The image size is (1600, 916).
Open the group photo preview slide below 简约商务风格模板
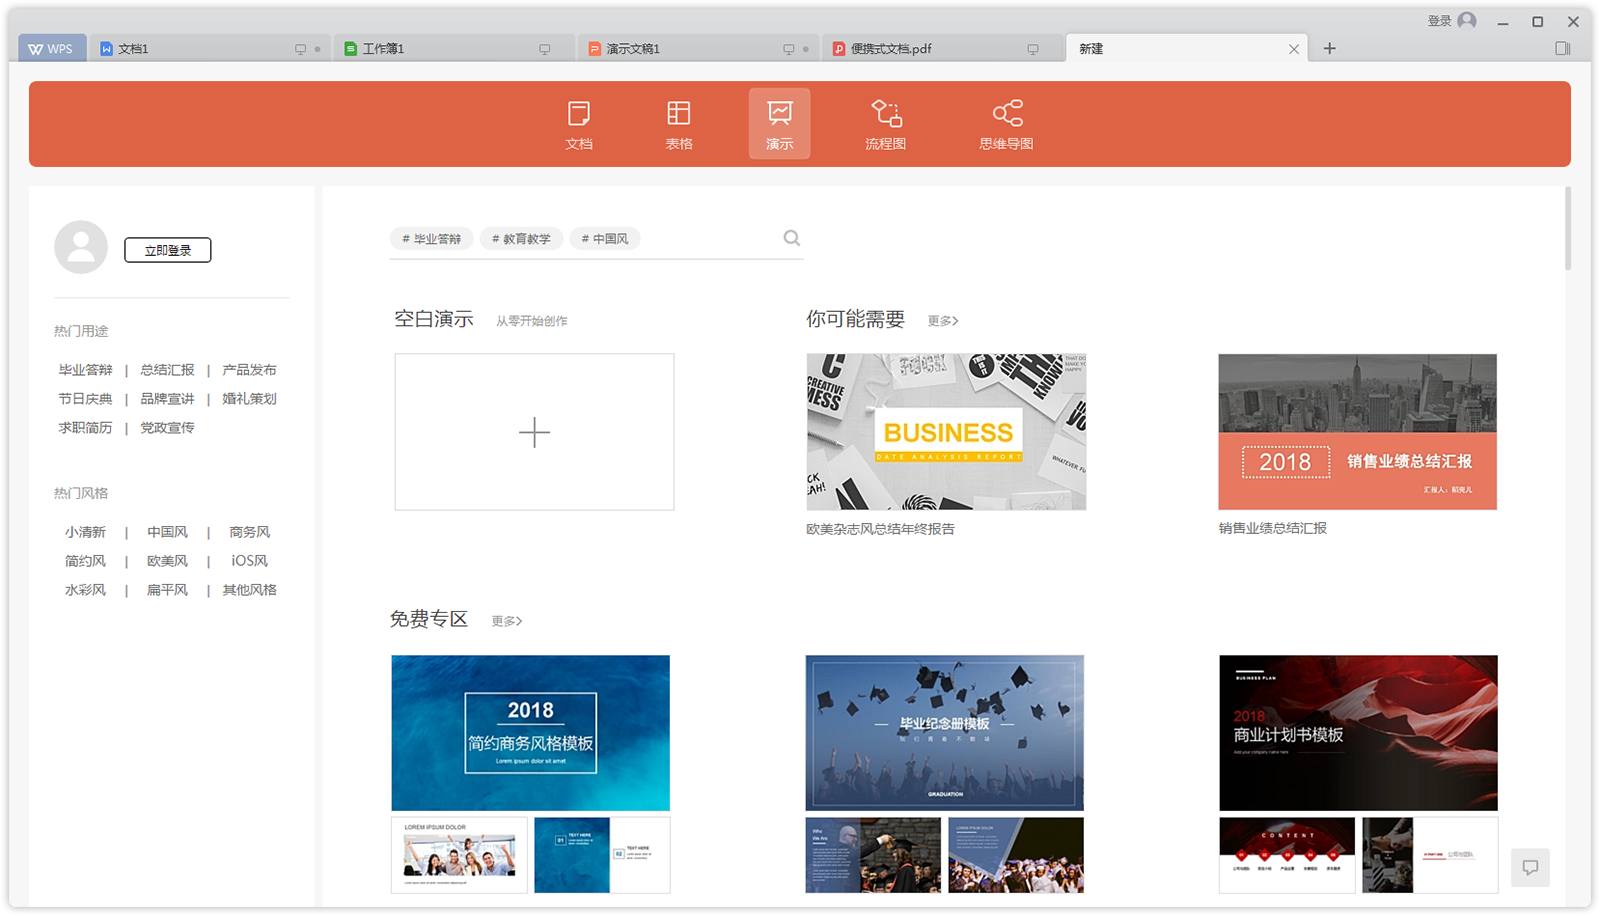click(459, 855)
